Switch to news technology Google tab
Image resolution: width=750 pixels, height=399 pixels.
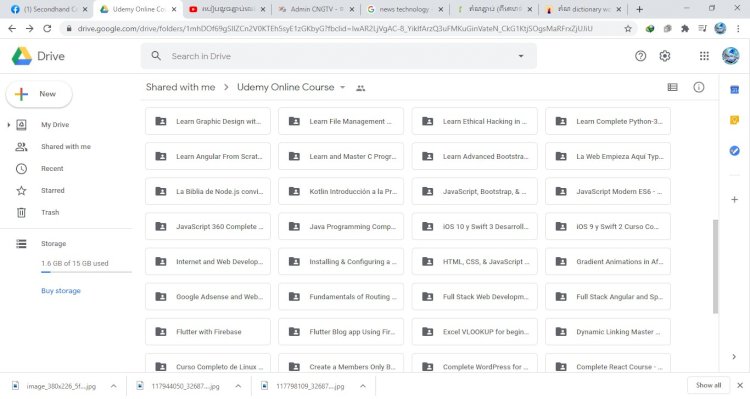(405, 9)
